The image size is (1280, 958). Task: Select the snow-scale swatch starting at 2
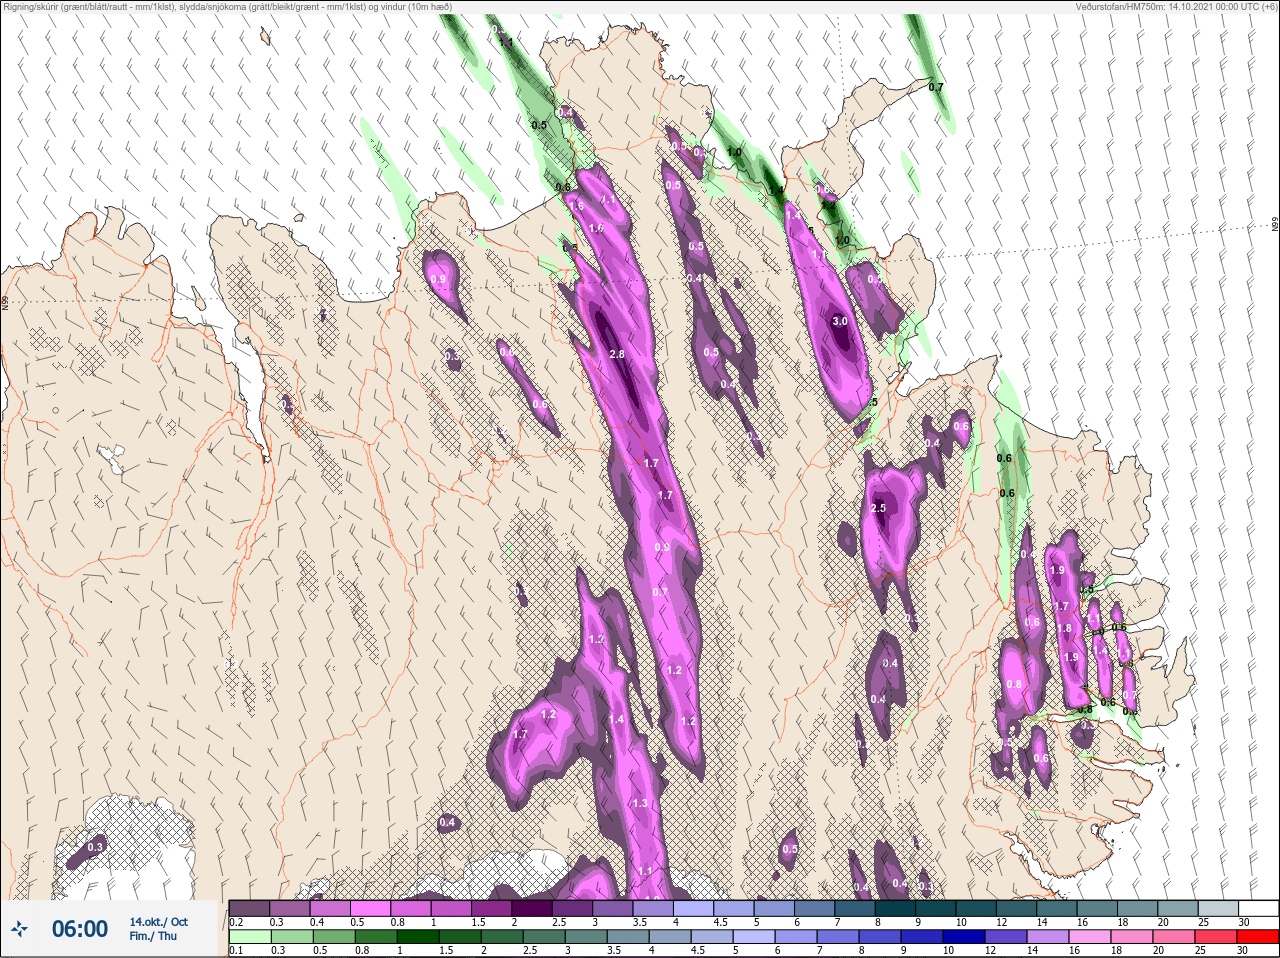click(x=533, y=908)
